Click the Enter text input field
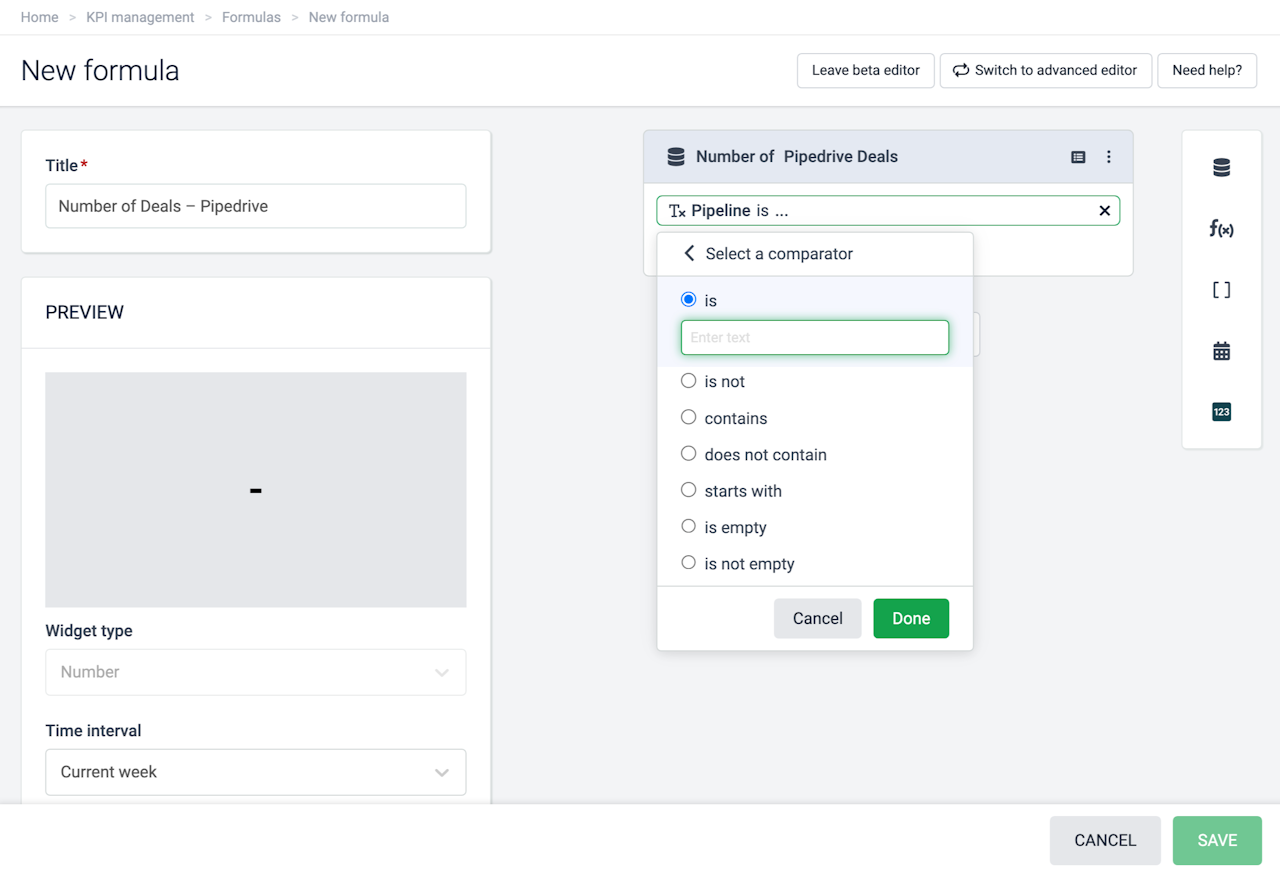1280x877 pixels. point(814,338)
